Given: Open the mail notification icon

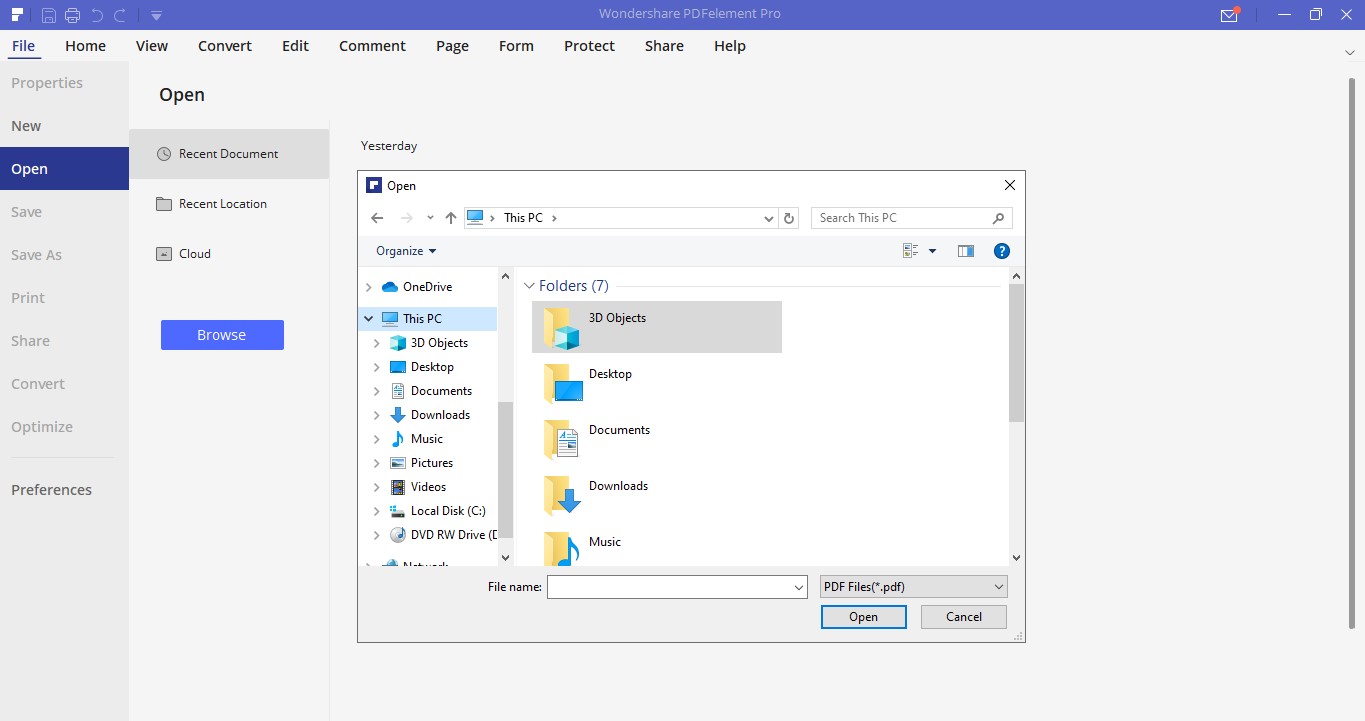Looking at the screenshot, I should coord(1230,15).
